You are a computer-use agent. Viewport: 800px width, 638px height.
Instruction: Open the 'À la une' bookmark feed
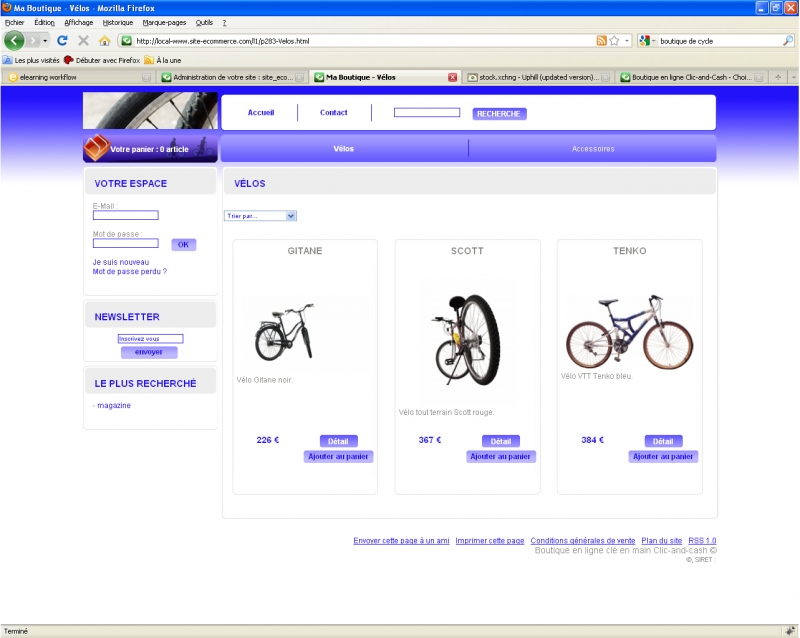163,60
